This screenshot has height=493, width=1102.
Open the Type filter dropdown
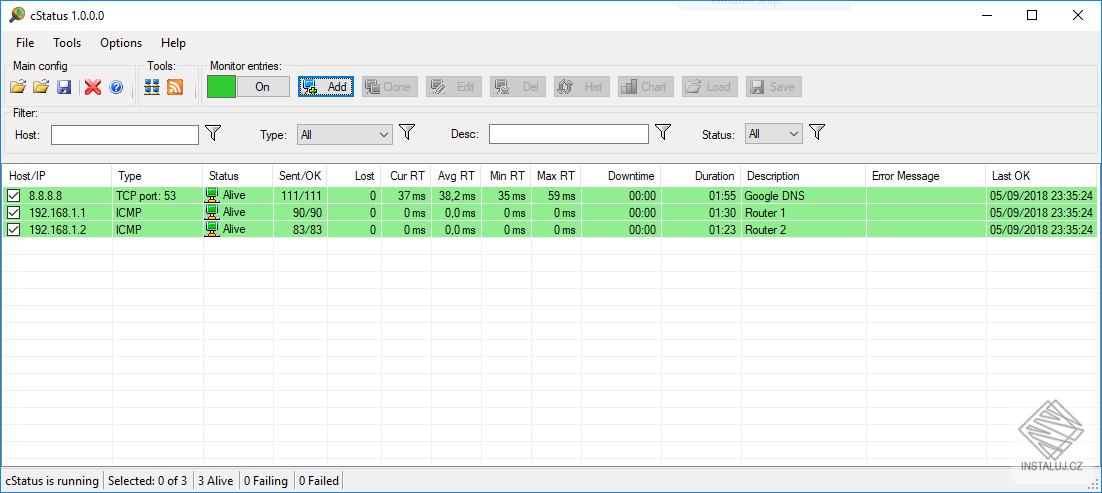click(345, 134)
